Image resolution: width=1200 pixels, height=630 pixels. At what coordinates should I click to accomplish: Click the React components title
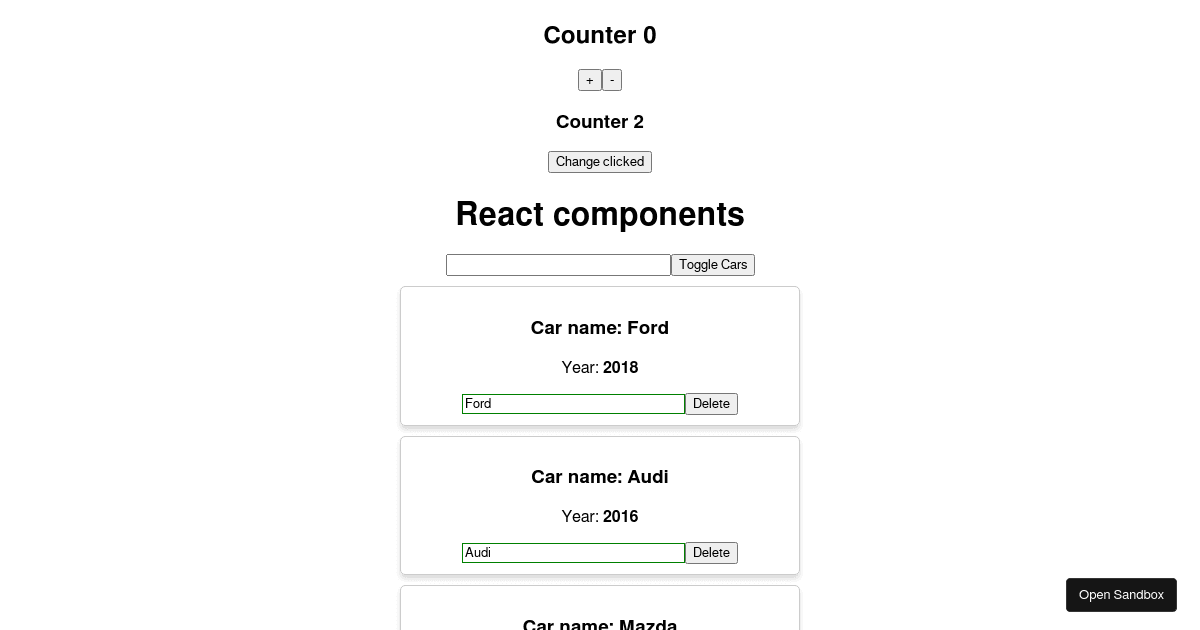[600, 215]
